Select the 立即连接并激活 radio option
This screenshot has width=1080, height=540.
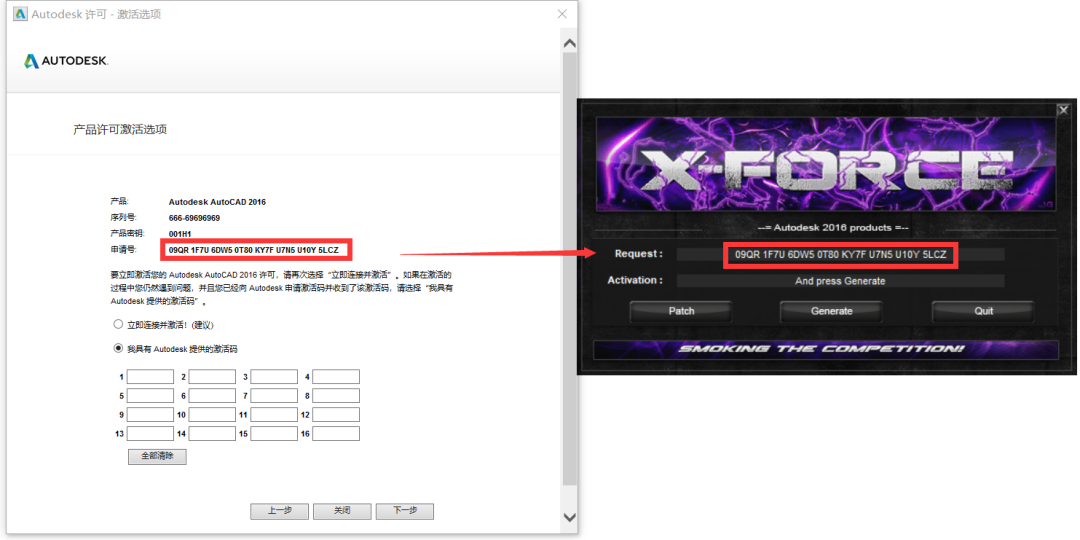point(118,324)
